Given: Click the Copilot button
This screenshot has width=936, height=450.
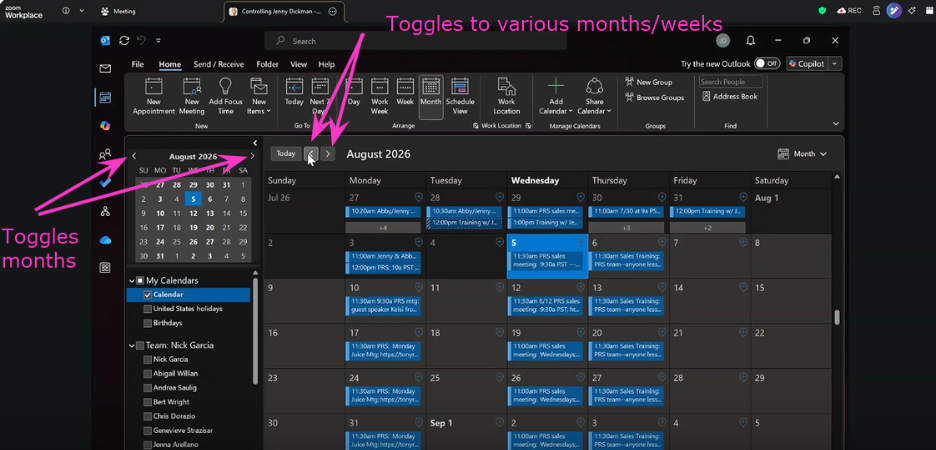Looking at the screenshot, I should (x=807, y=64).
